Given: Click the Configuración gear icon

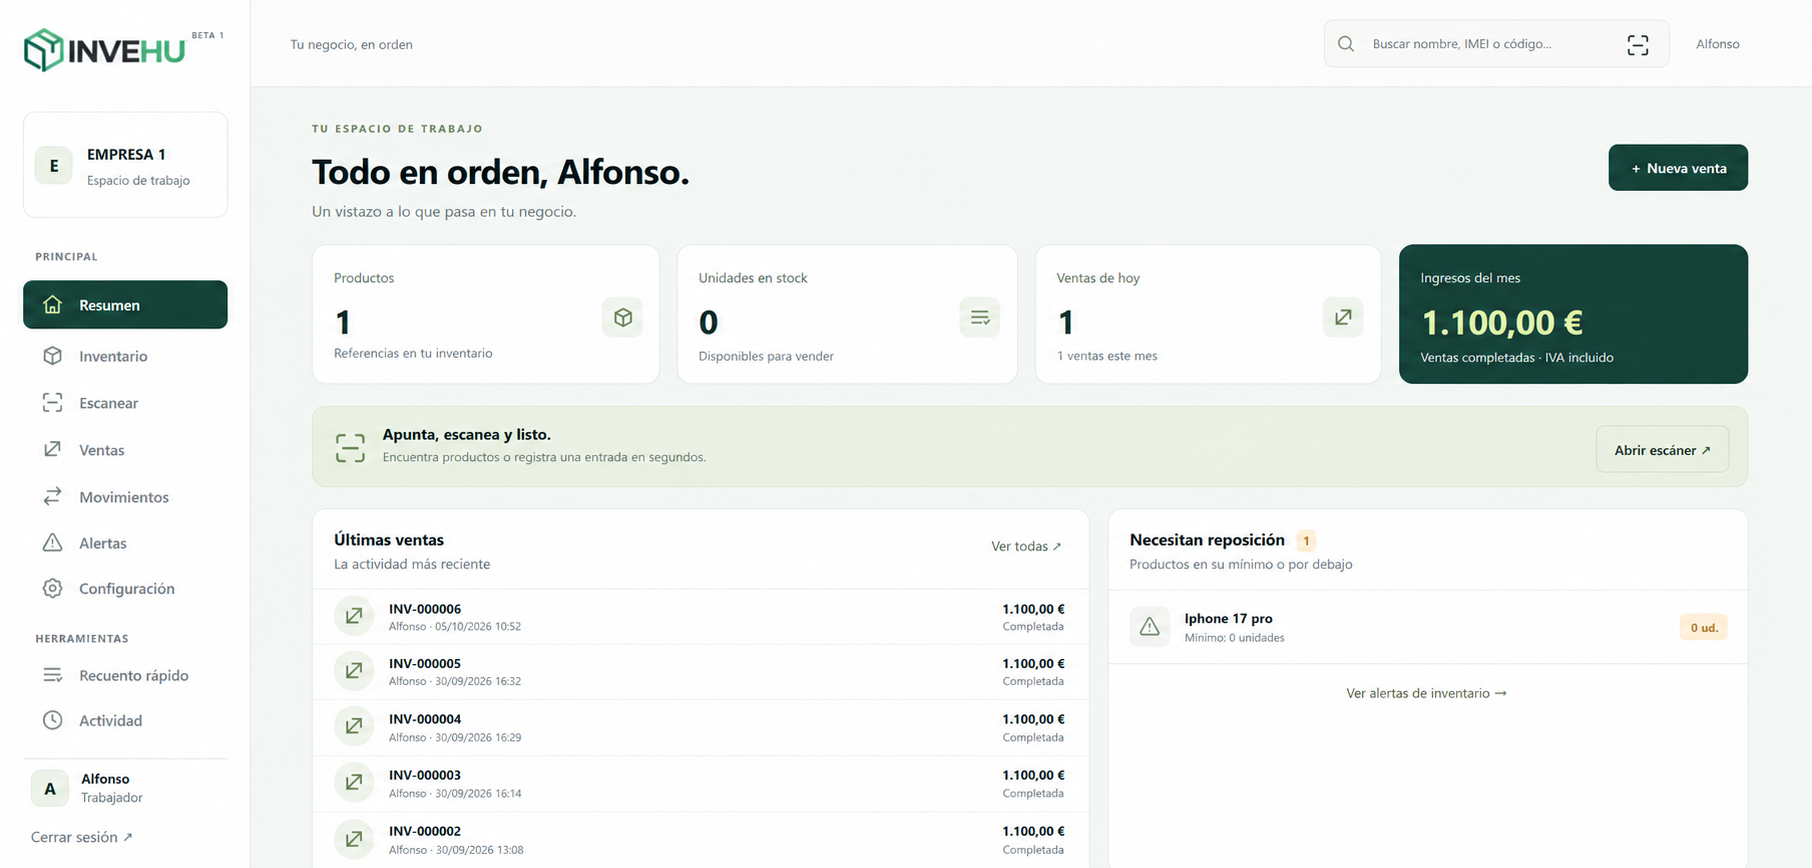Looking at the screenshot, I should [53, 589].
